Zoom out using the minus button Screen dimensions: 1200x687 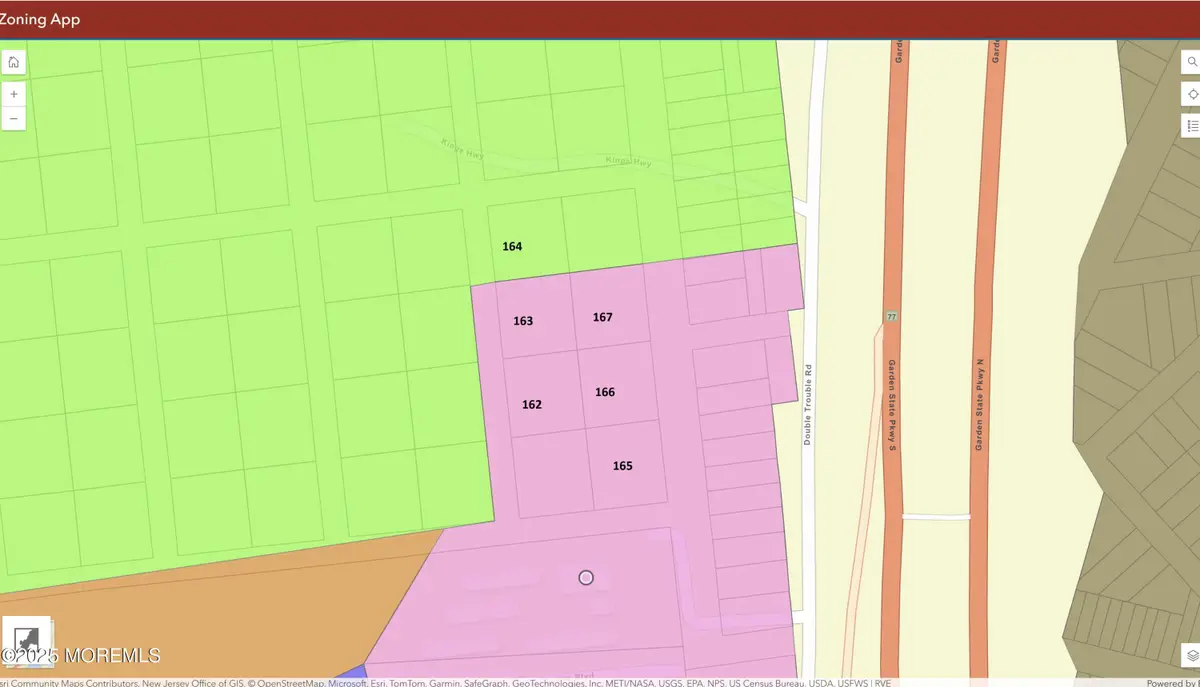tap(13, 118)
